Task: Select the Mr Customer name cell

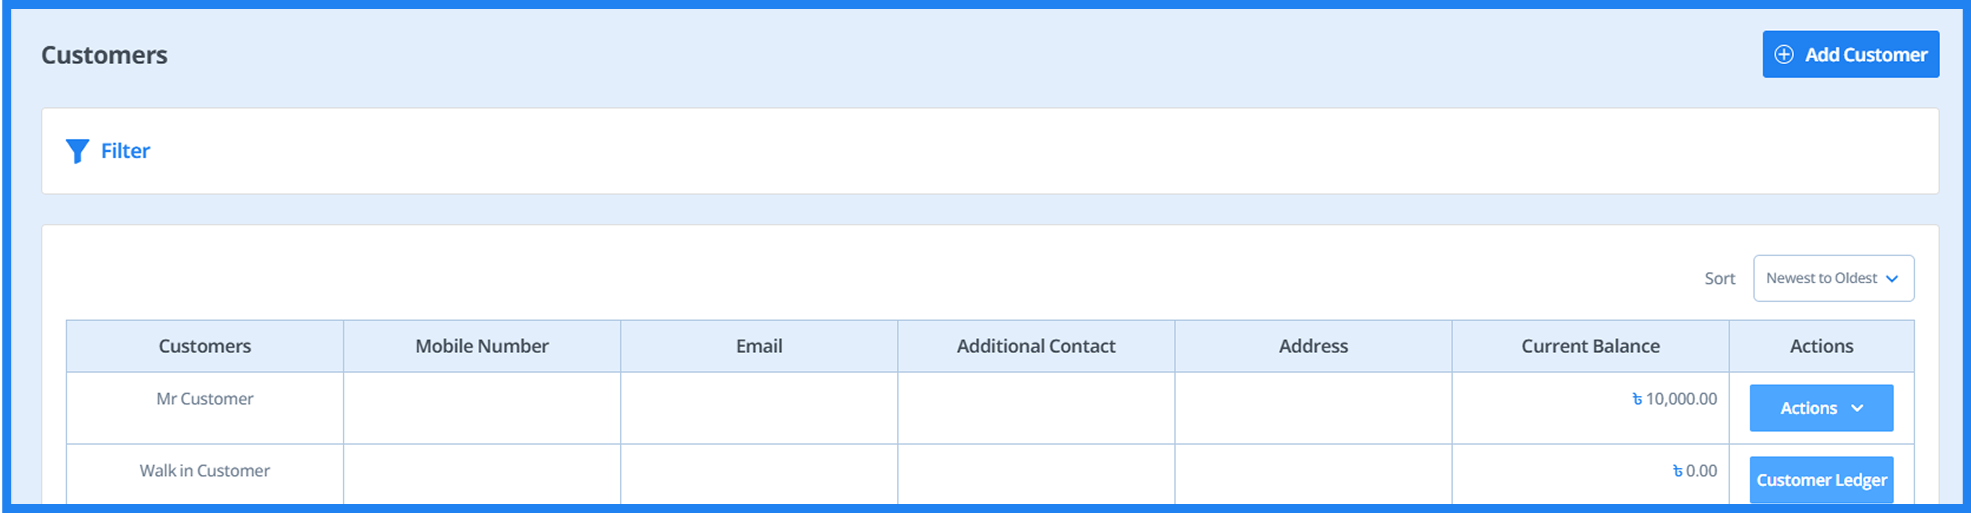Action: (x=205, y=399)
